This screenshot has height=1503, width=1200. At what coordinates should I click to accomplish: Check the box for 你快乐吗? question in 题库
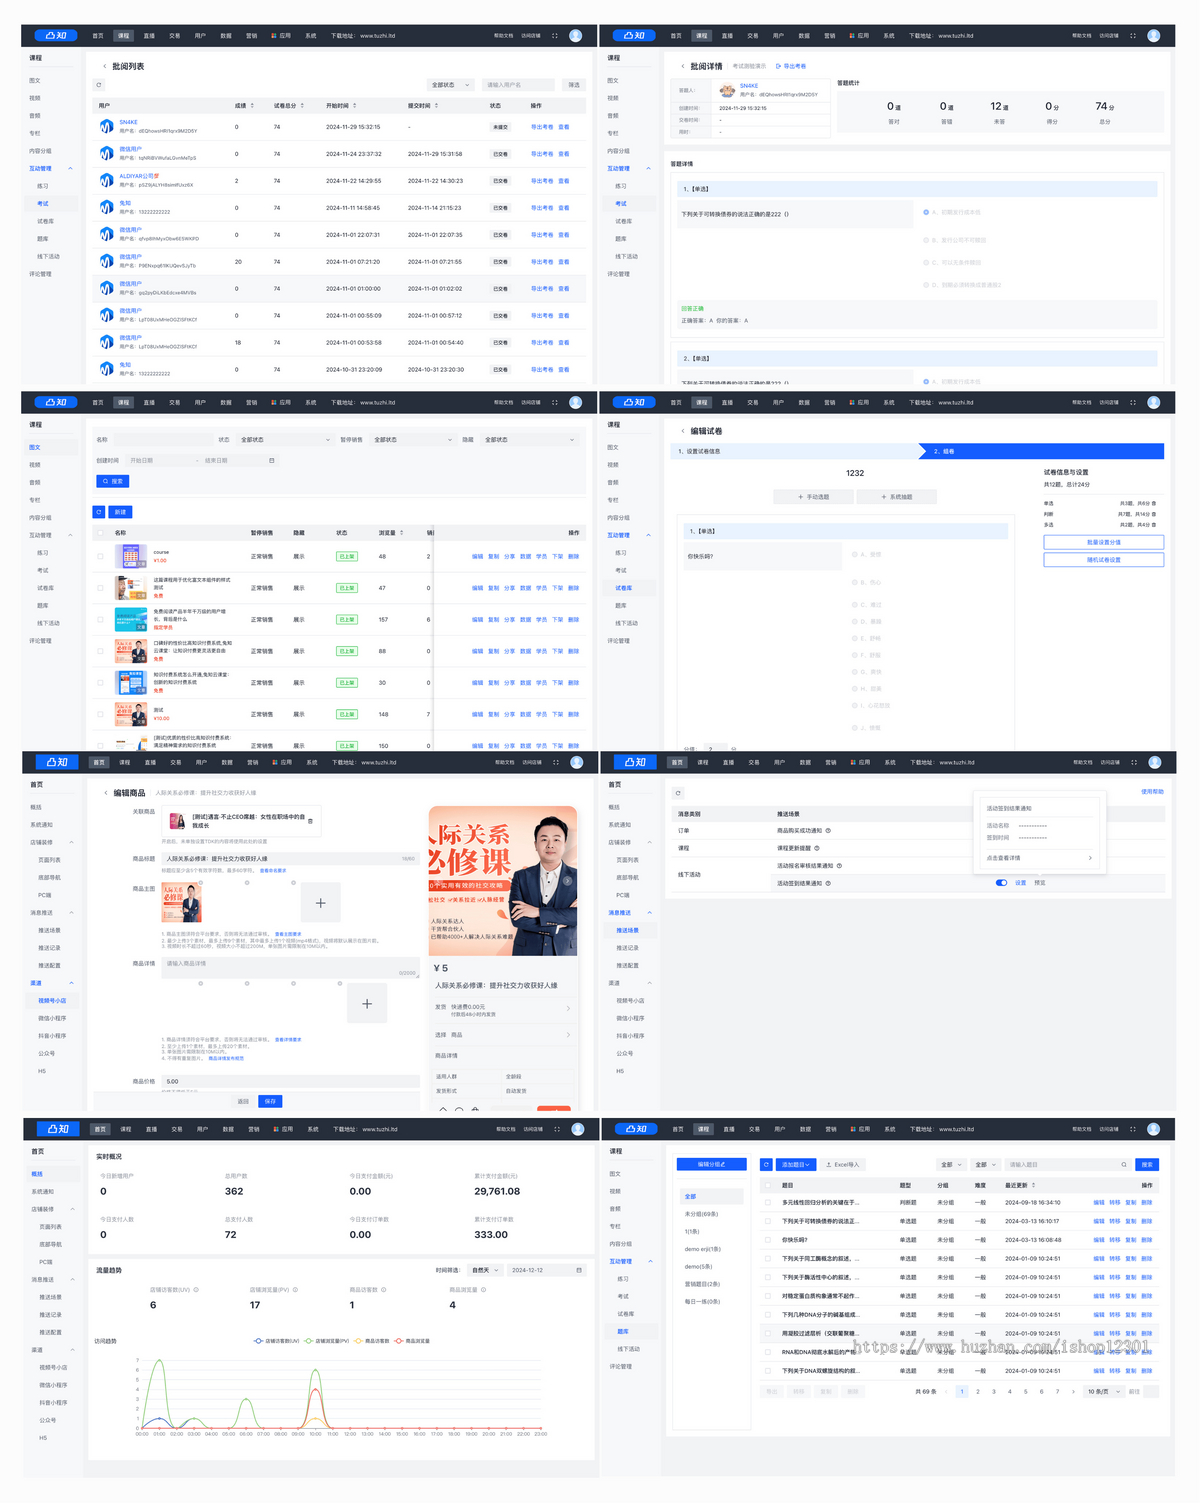(x=768, y=1240)
